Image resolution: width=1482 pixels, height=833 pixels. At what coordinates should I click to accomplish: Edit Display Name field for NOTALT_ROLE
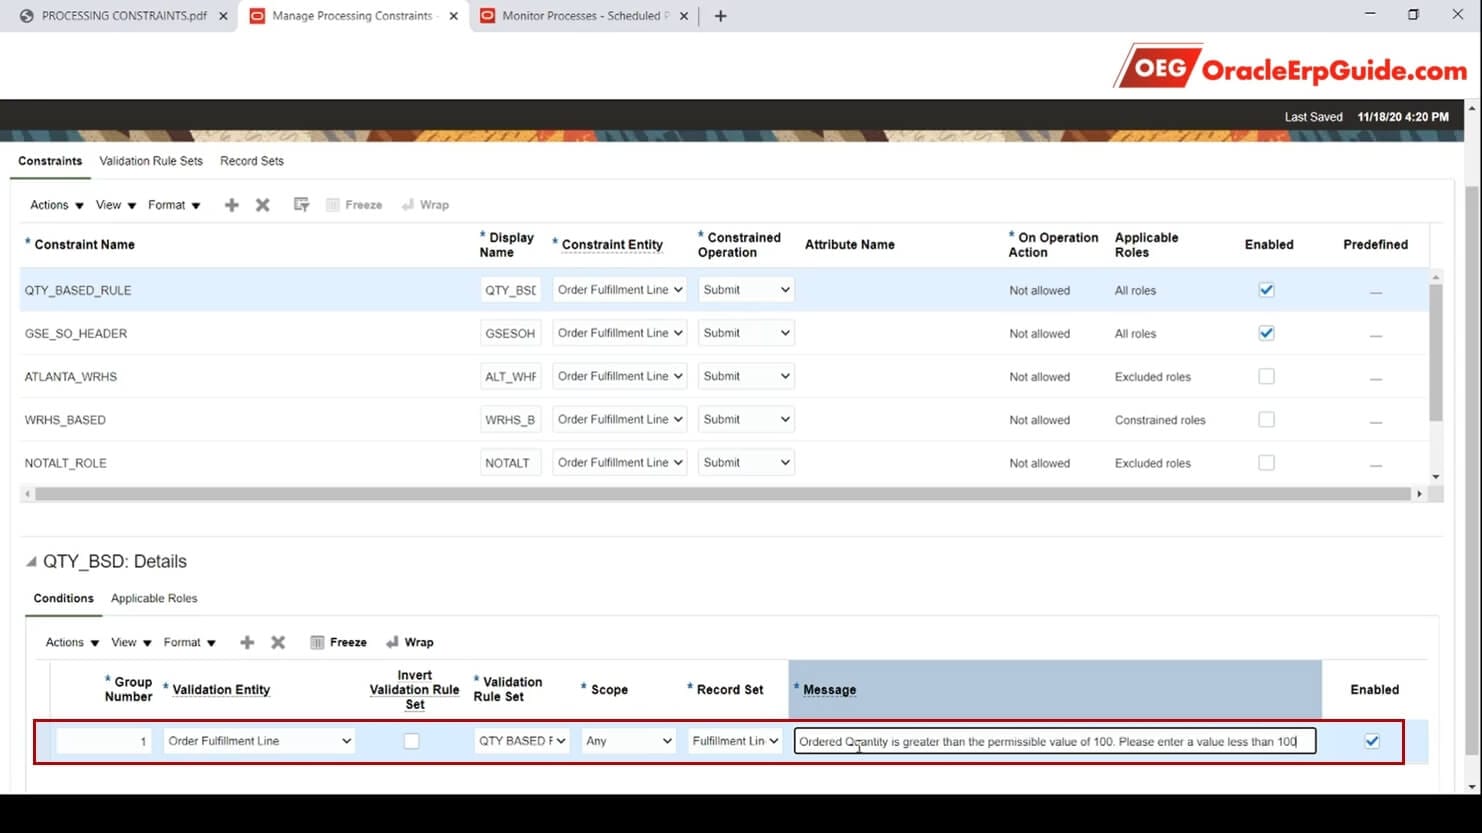coord(510,462)
